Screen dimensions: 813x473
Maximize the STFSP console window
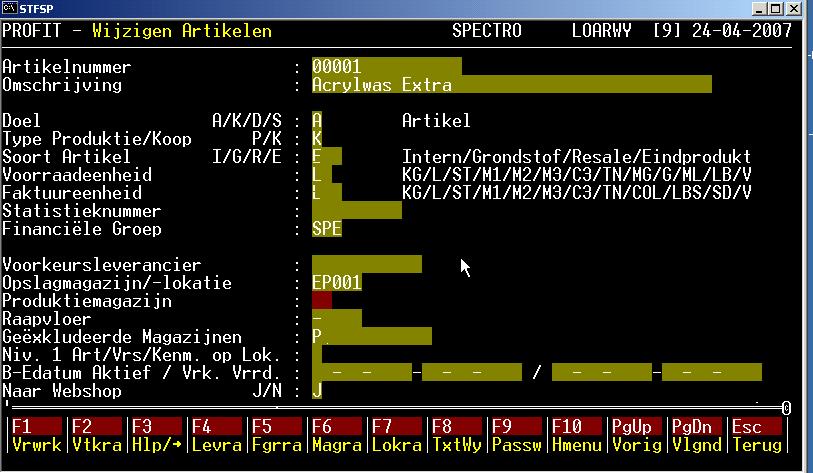pyautogui.click(x=776, y=8)
